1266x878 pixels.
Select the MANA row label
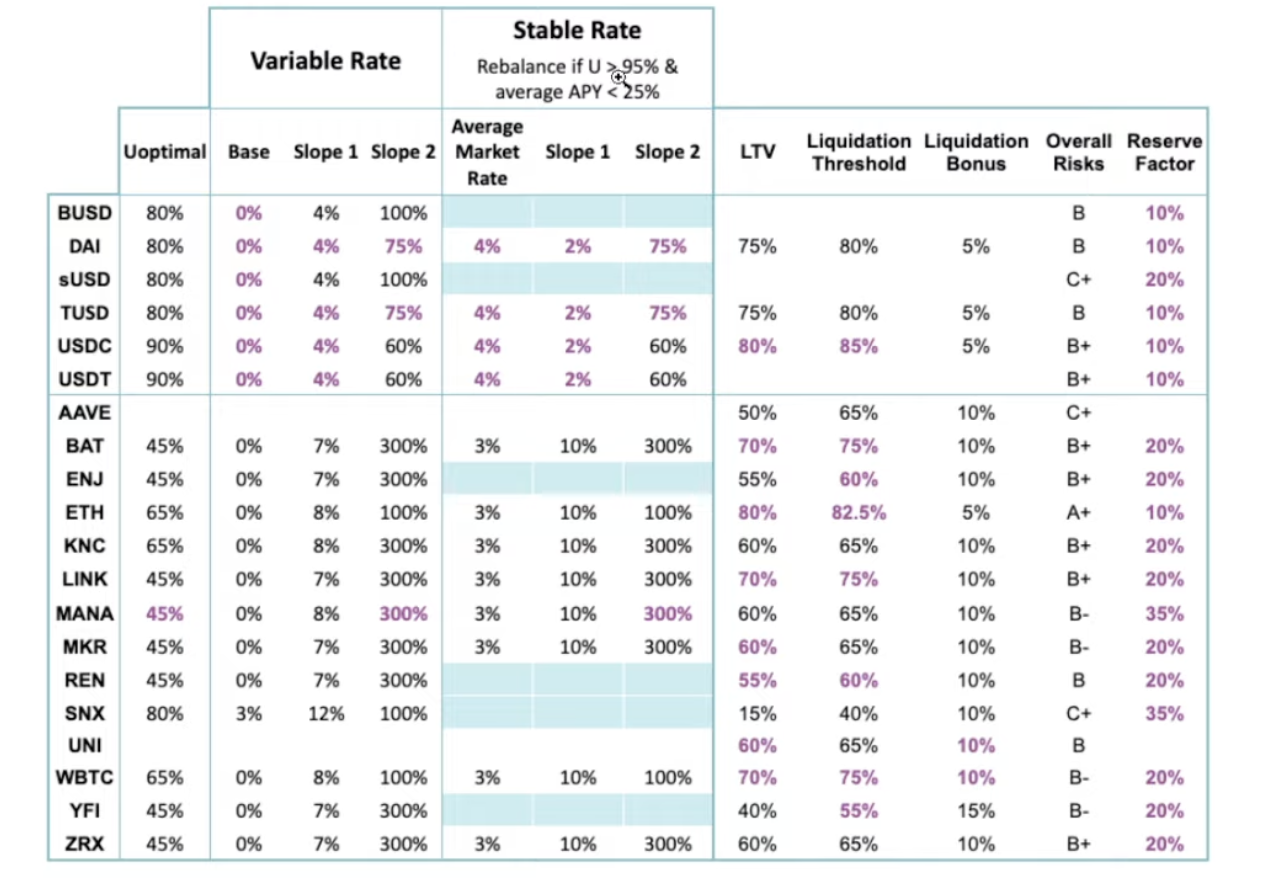coord(85,613)
